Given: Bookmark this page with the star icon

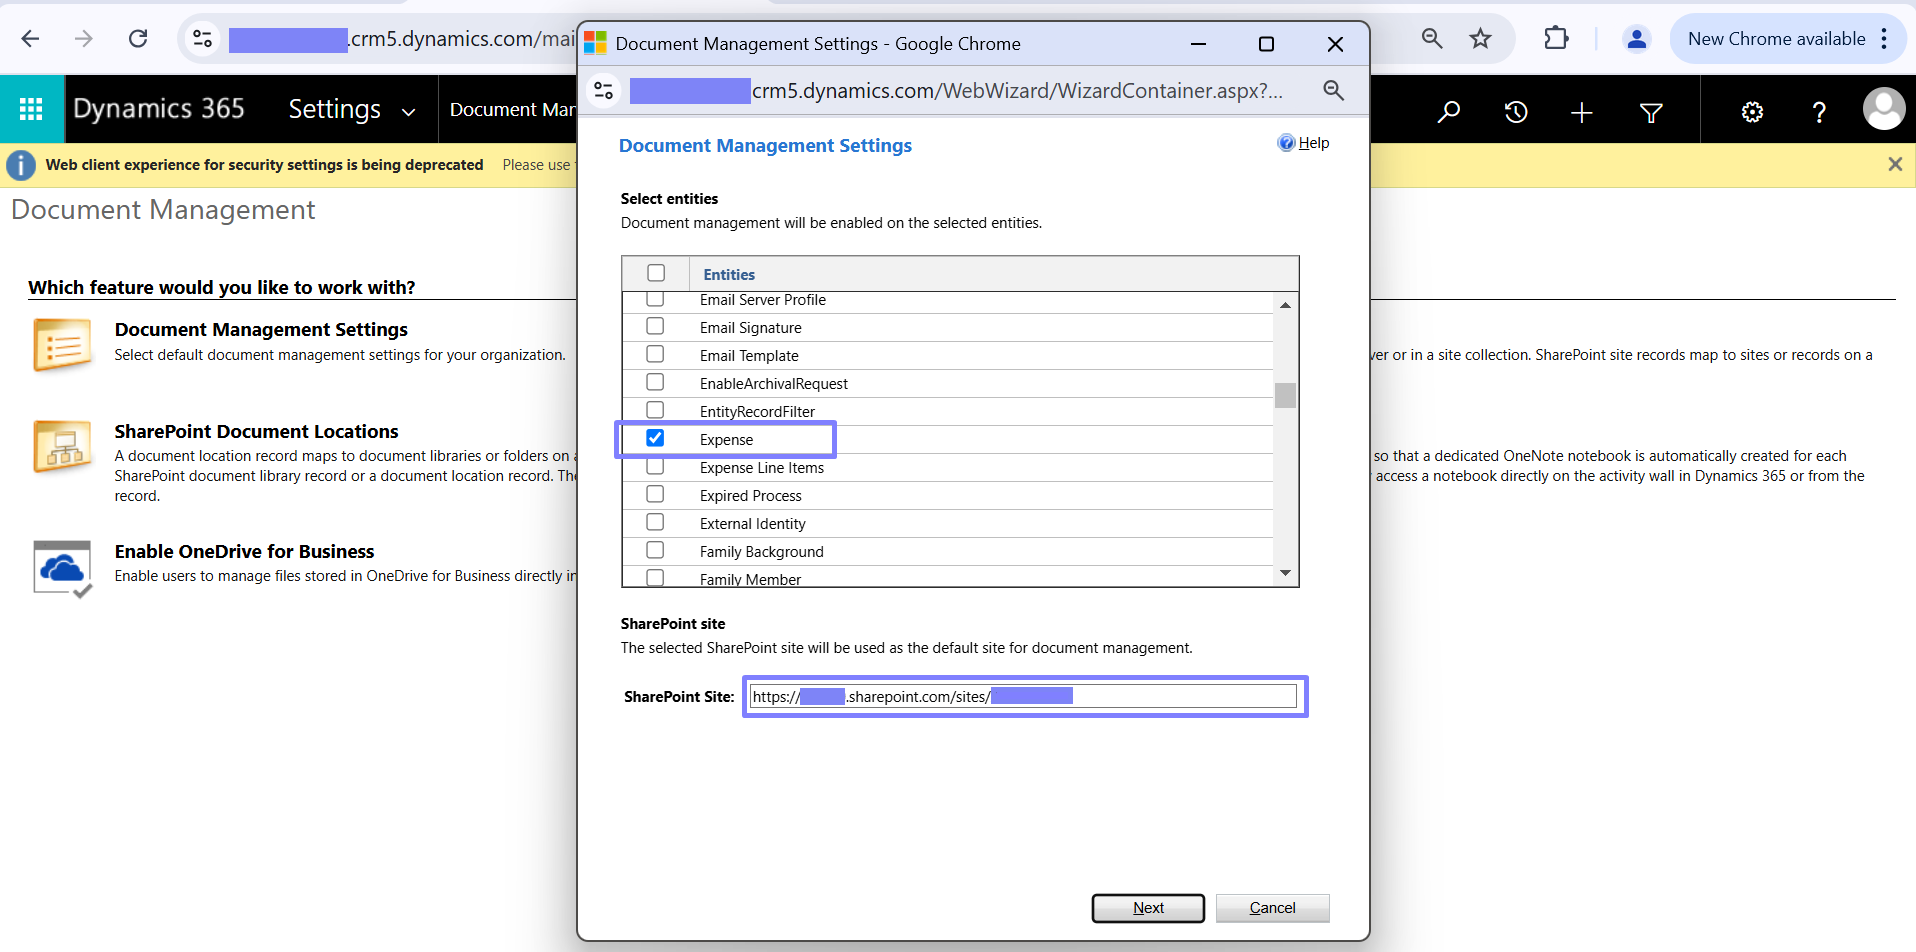Looking at the screenshot, I should 1480,39.
